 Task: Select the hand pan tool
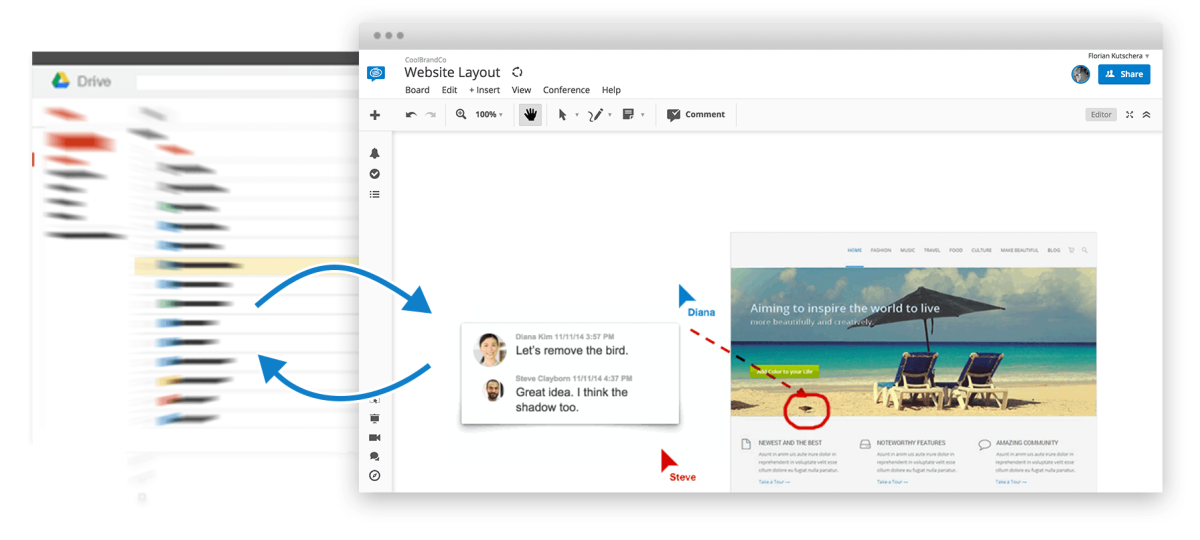[x=530, y=115]
